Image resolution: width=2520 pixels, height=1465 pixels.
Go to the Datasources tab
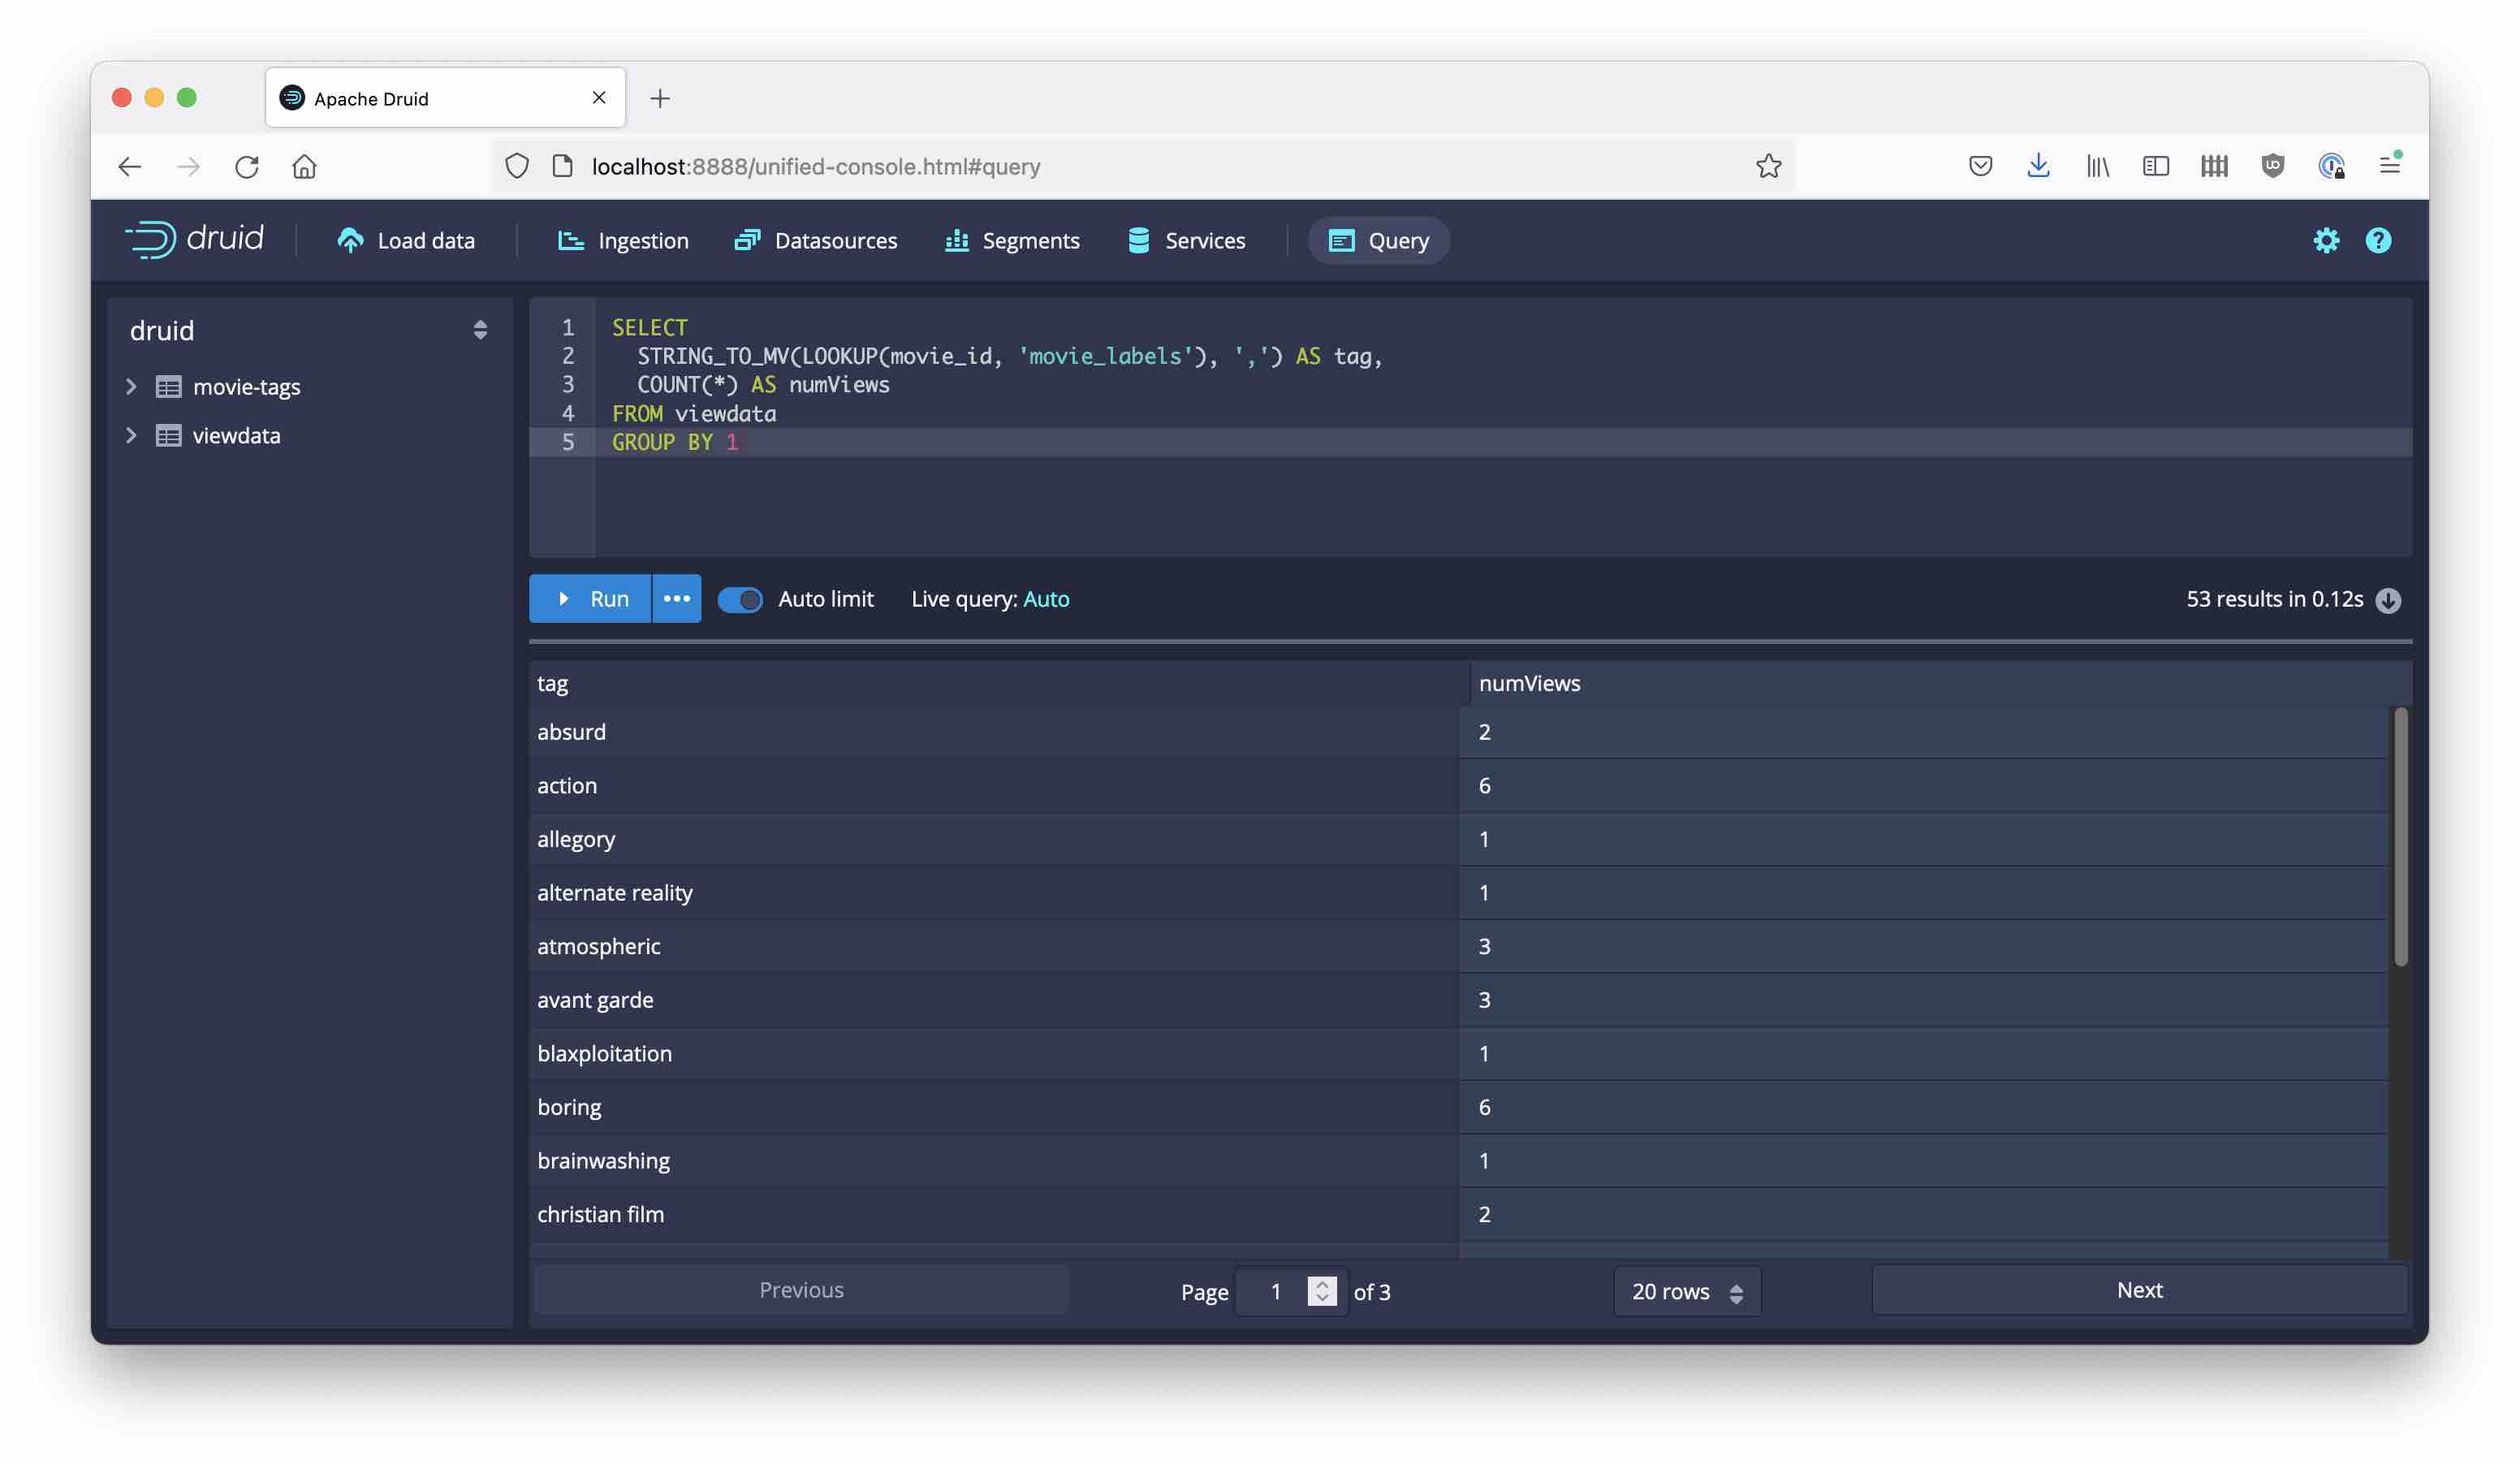[x=816, y=241]
